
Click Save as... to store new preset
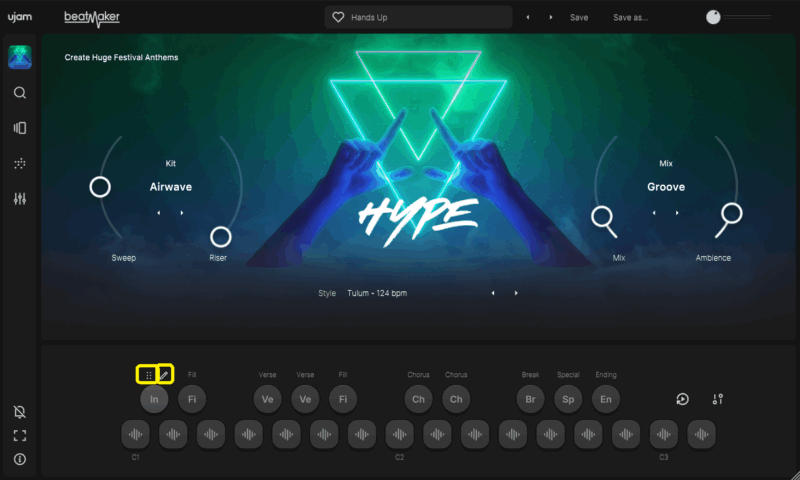coord(630,17)
